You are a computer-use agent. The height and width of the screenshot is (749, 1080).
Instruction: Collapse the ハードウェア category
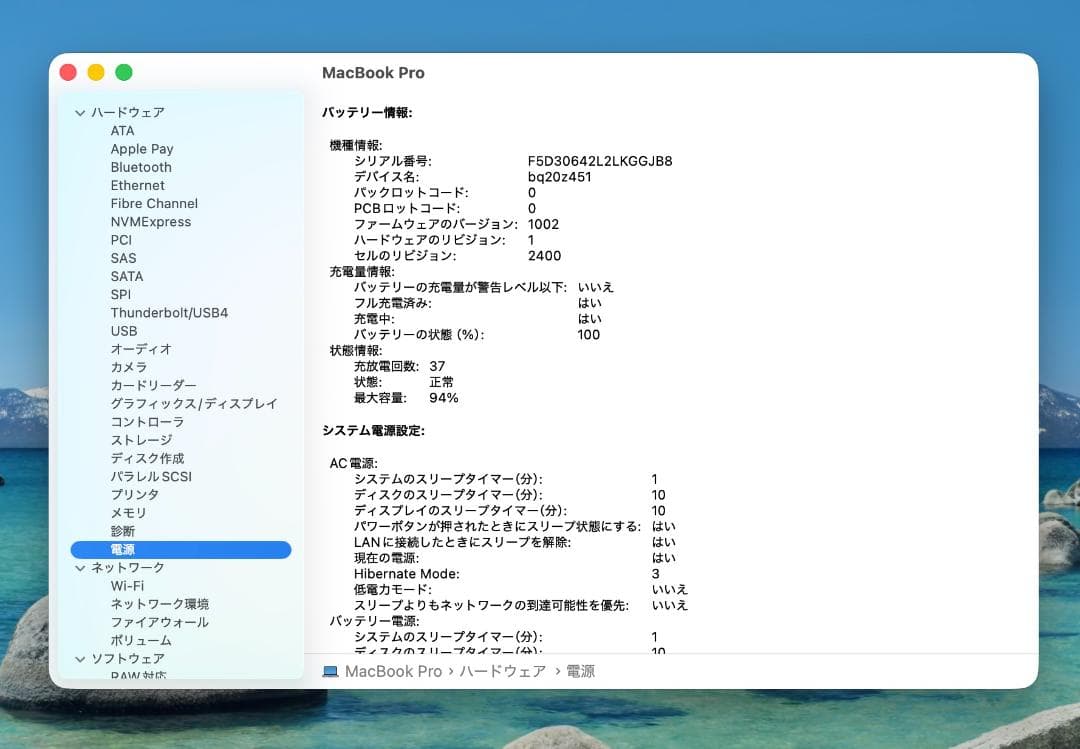[80, 112]
